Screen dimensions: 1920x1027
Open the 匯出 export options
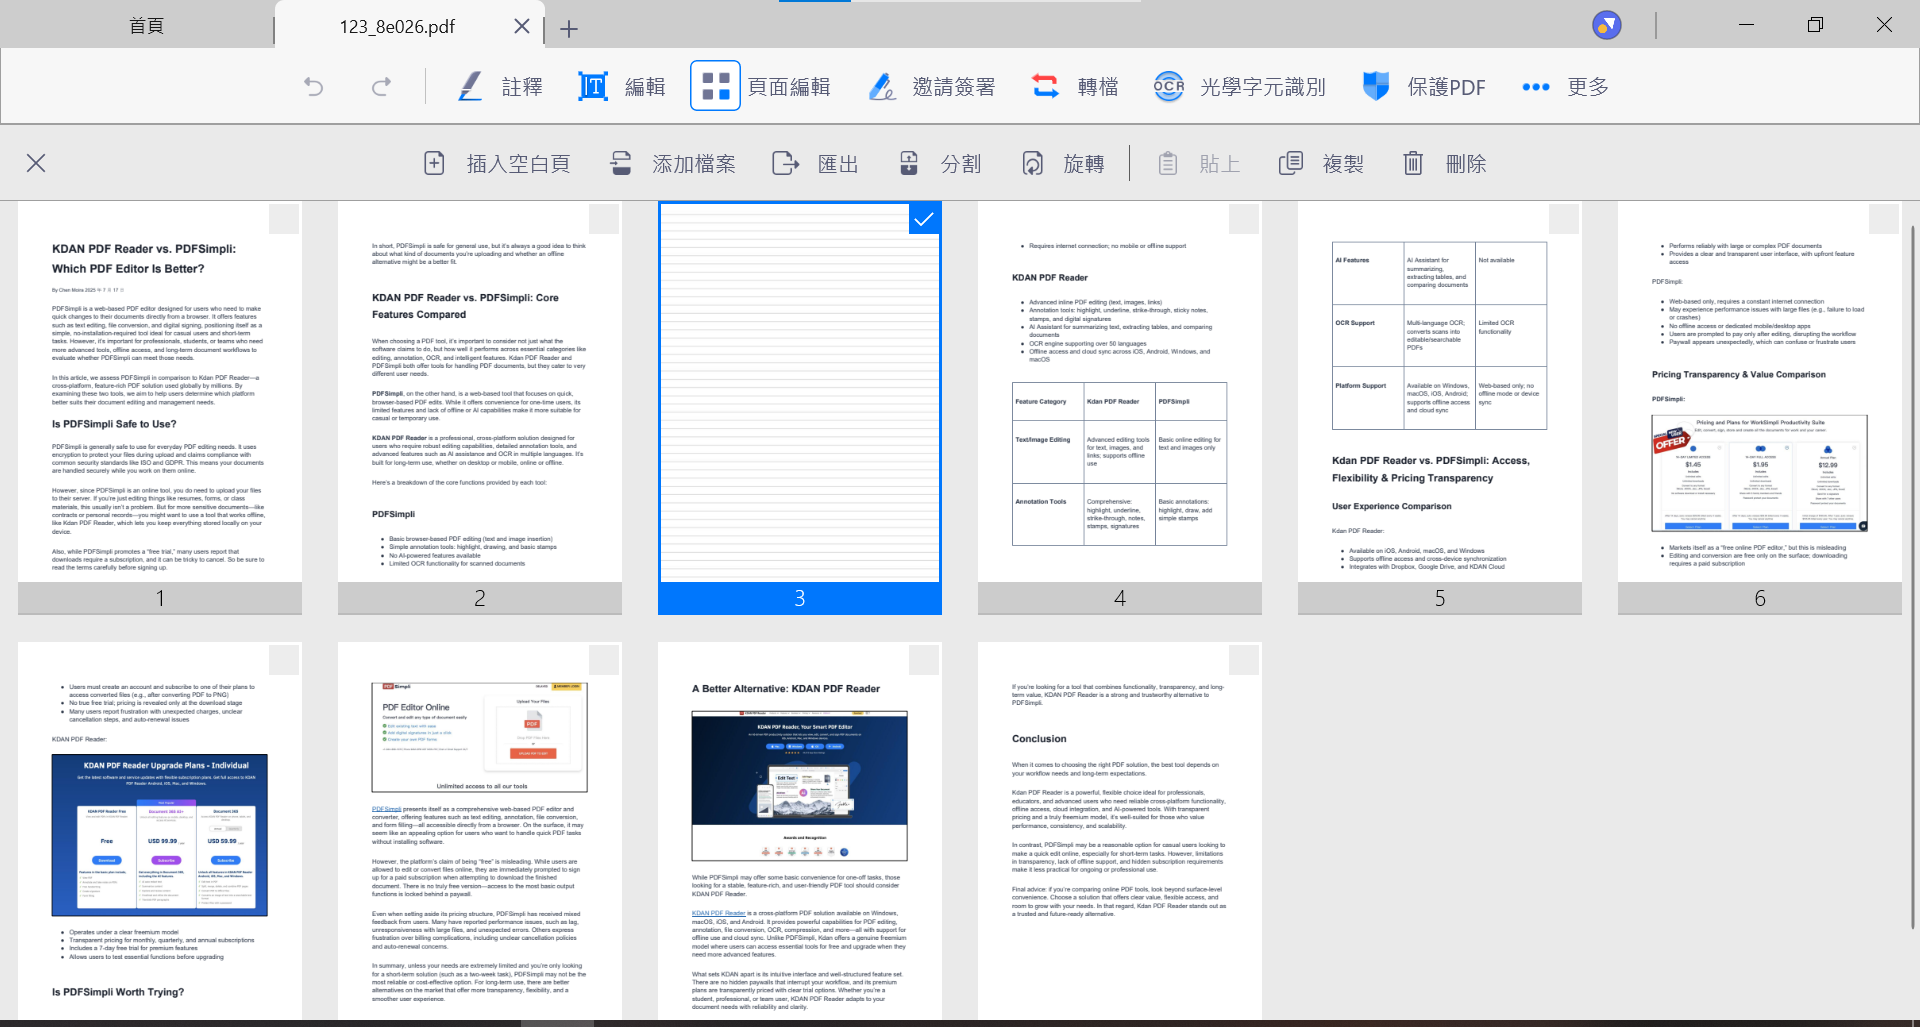coord(816,164)
